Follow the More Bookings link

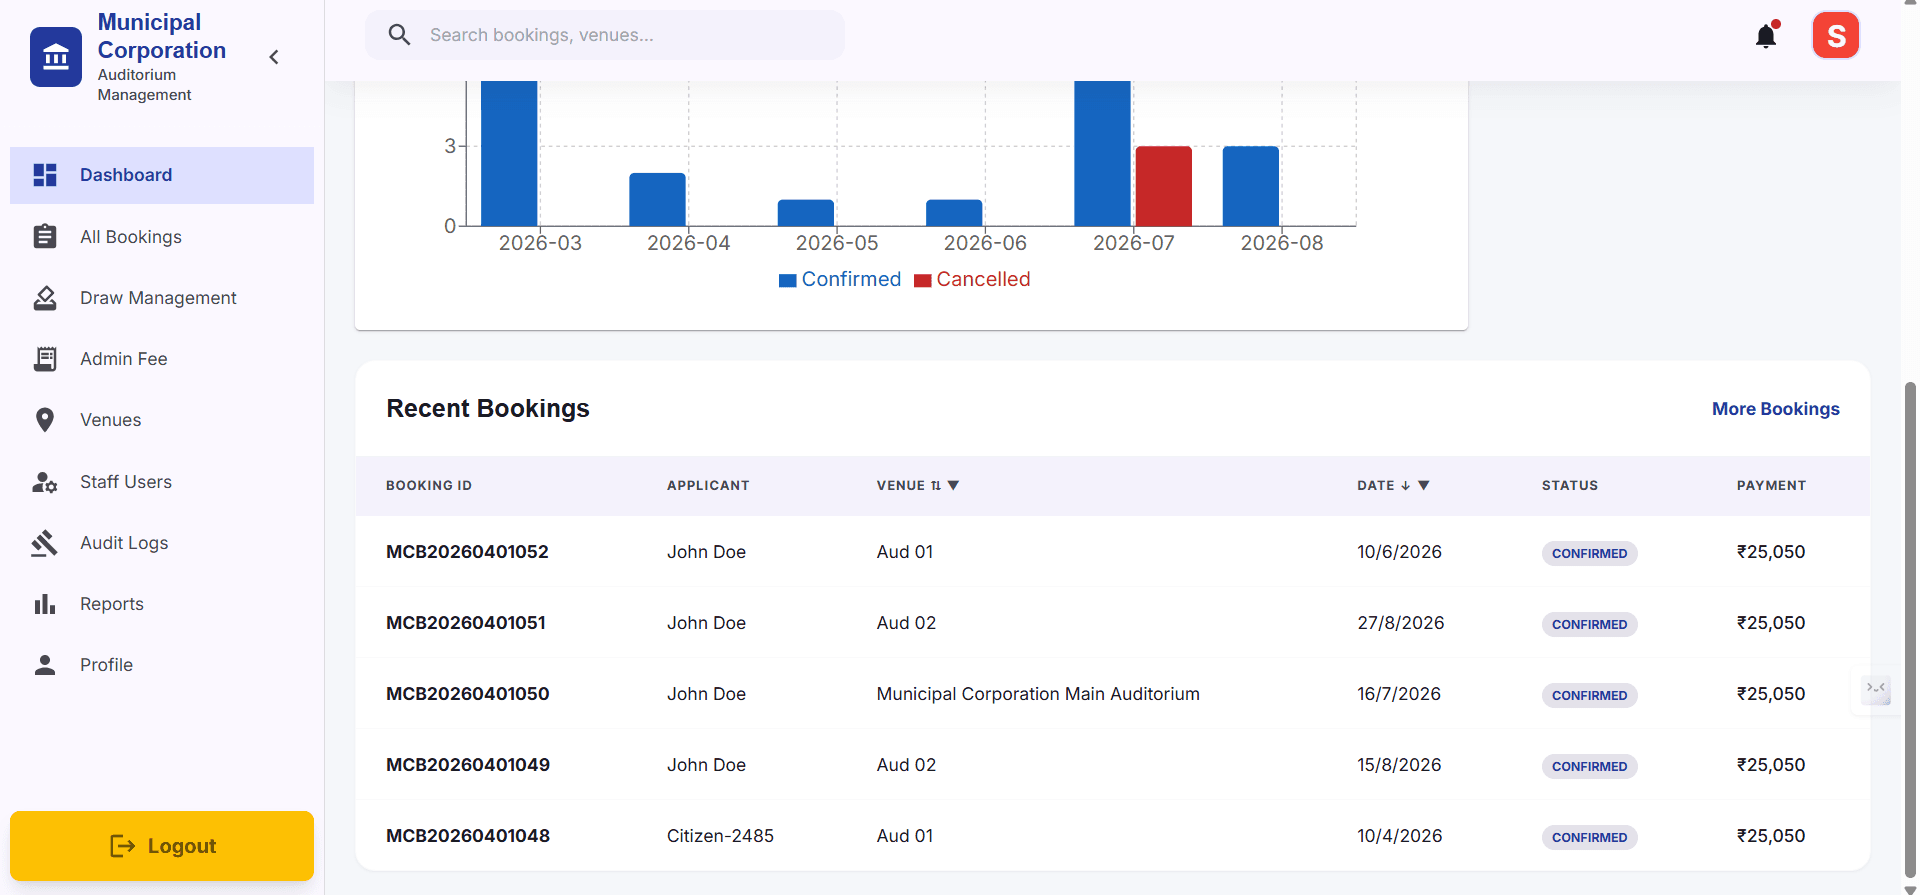tap(1775, 409)
